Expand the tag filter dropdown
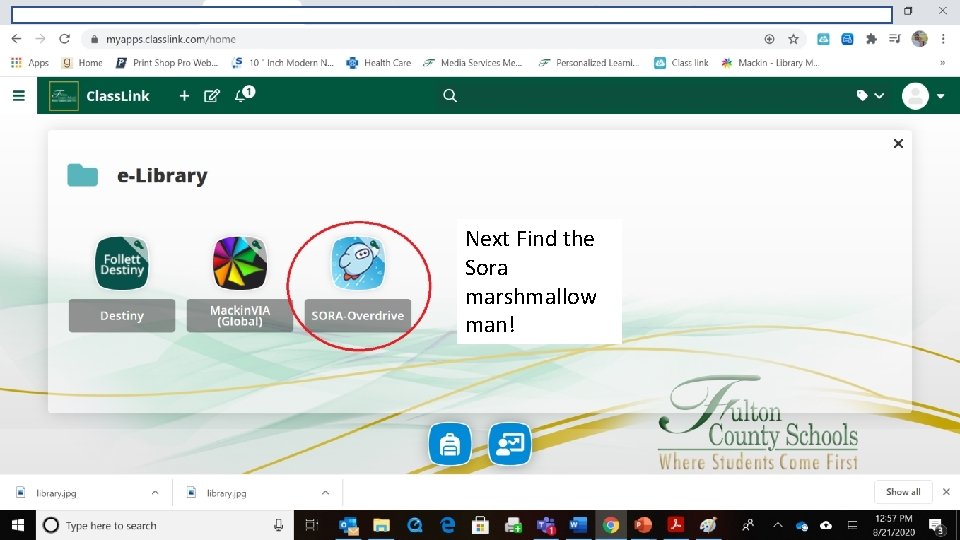This screenshot has width=960, height=540. coord(870,96)
